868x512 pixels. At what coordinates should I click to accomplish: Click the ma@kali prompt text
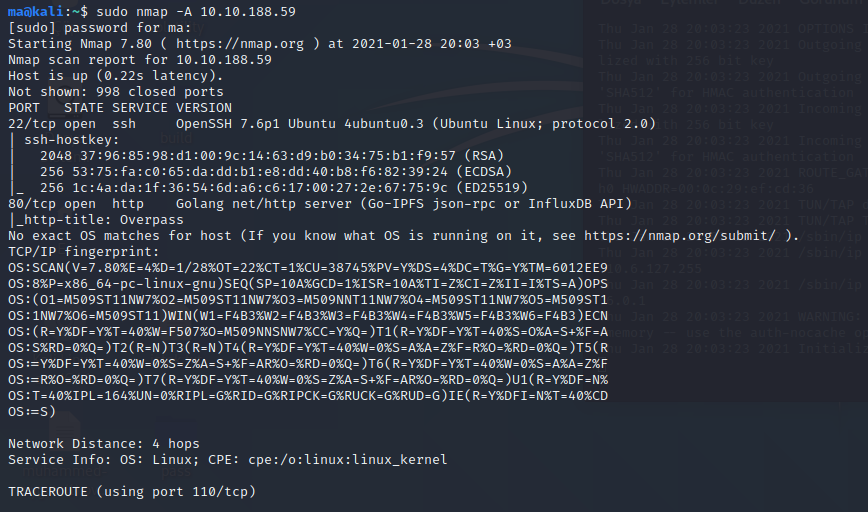pyautogui.click(x=35, y=12)
